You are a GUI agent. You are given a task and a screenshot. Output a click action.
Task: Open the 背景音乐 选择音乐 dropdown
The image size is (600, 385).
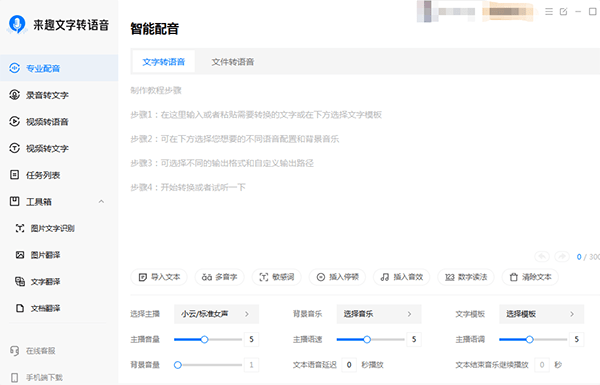coord(379,314)
